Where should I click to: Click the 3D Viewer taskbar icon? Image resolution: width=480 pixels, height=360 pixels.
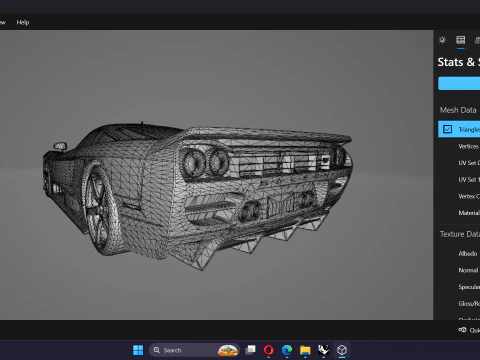coord(342,350)
